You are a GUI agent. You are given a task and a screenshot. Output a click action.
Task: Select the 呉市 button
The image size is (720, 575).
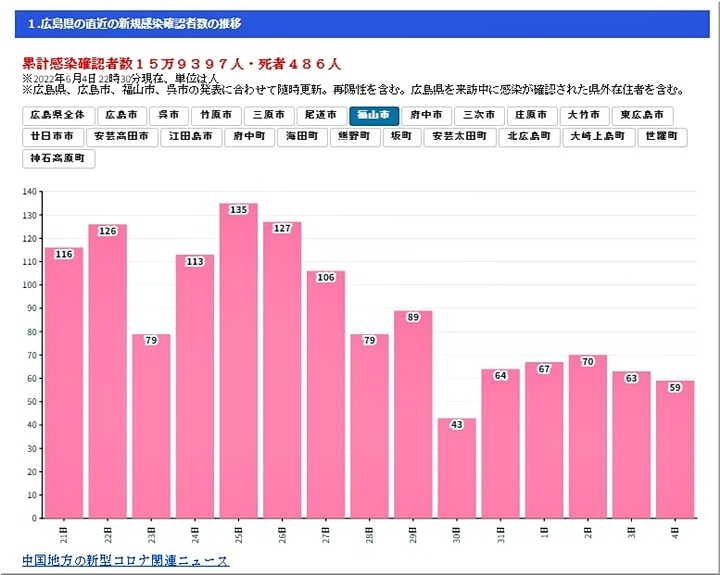pos(170,115)
